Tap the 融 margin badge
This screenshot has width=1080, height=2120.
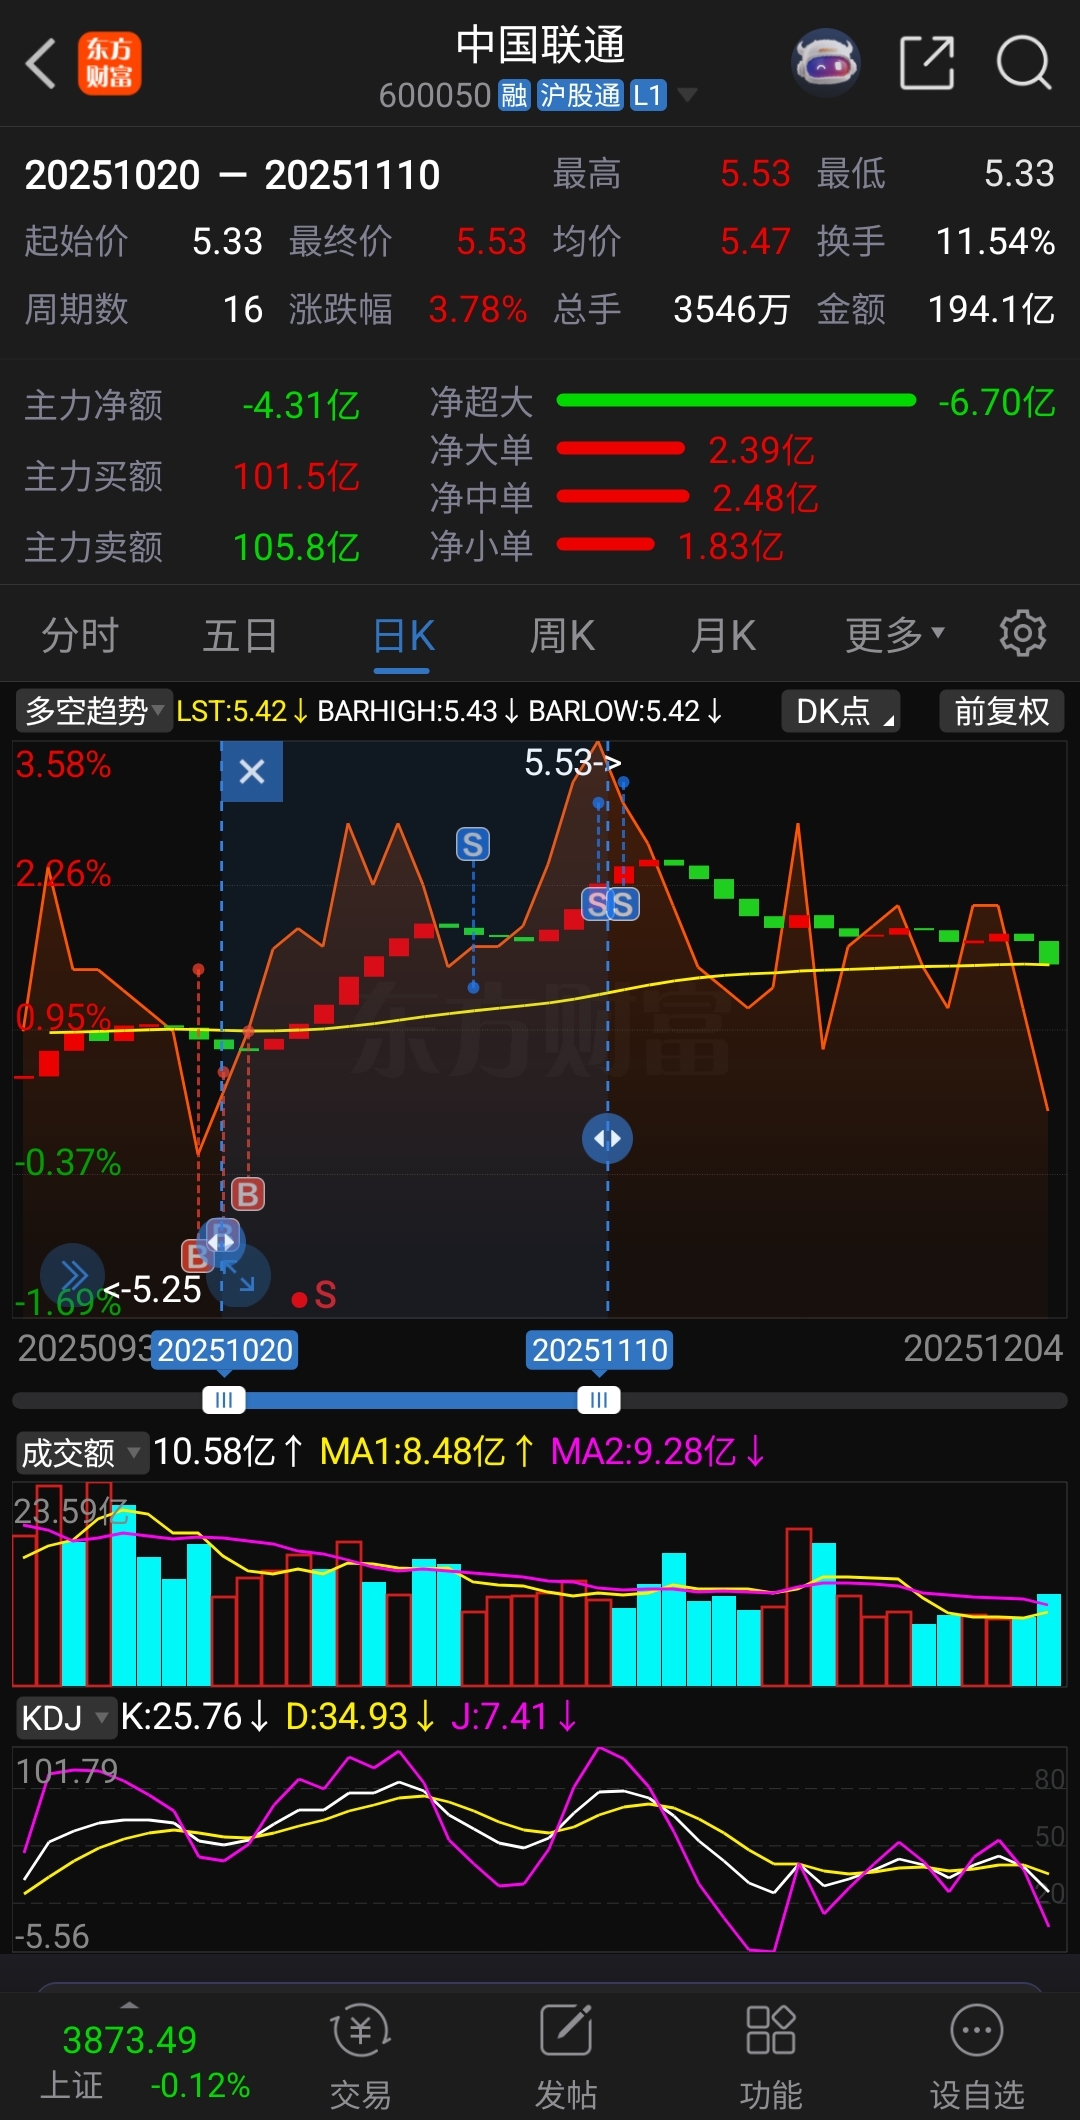coord(514,95)
